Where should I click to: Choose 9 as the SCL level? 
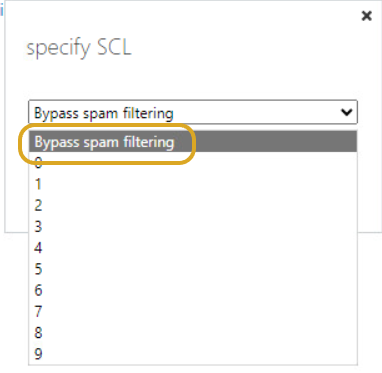pyautogui.click(x=193, y=354)
